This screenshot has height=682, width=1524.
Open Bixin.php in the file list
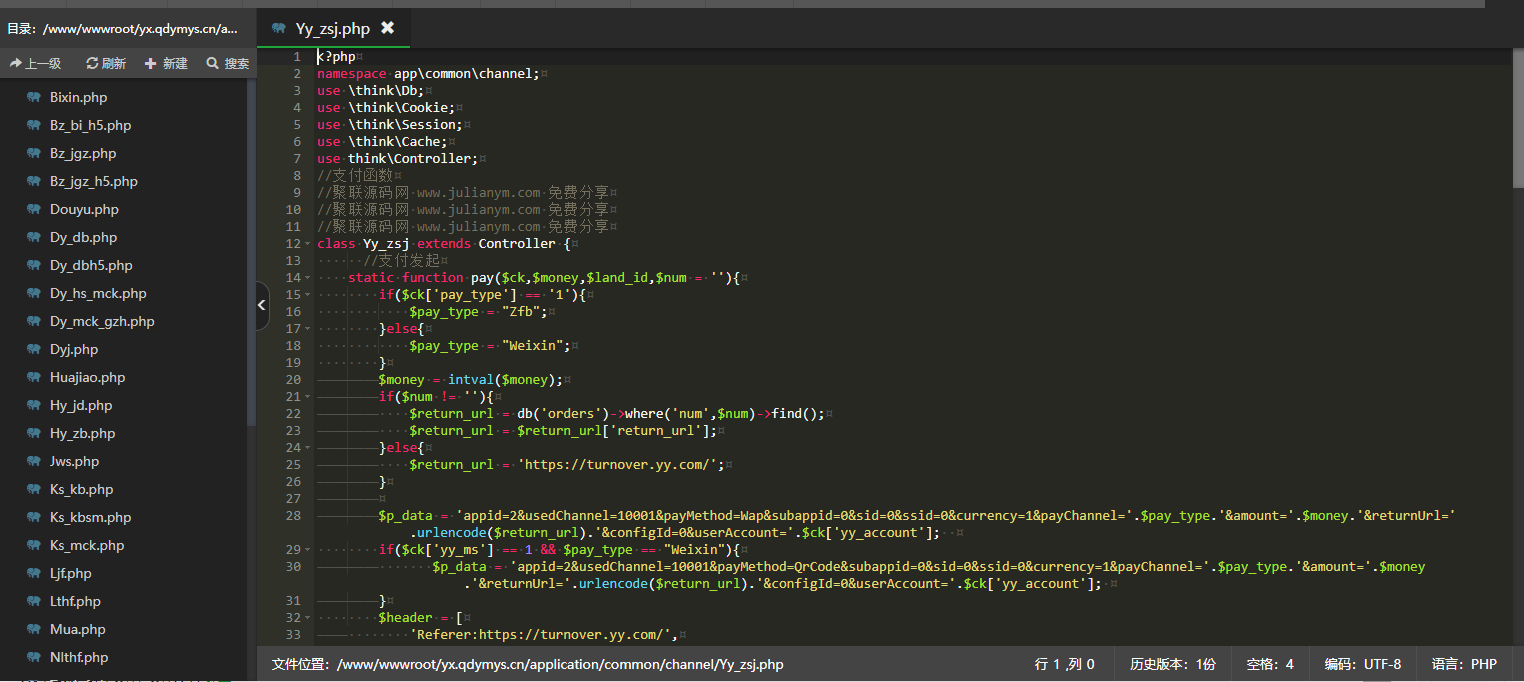pos(78,97)
